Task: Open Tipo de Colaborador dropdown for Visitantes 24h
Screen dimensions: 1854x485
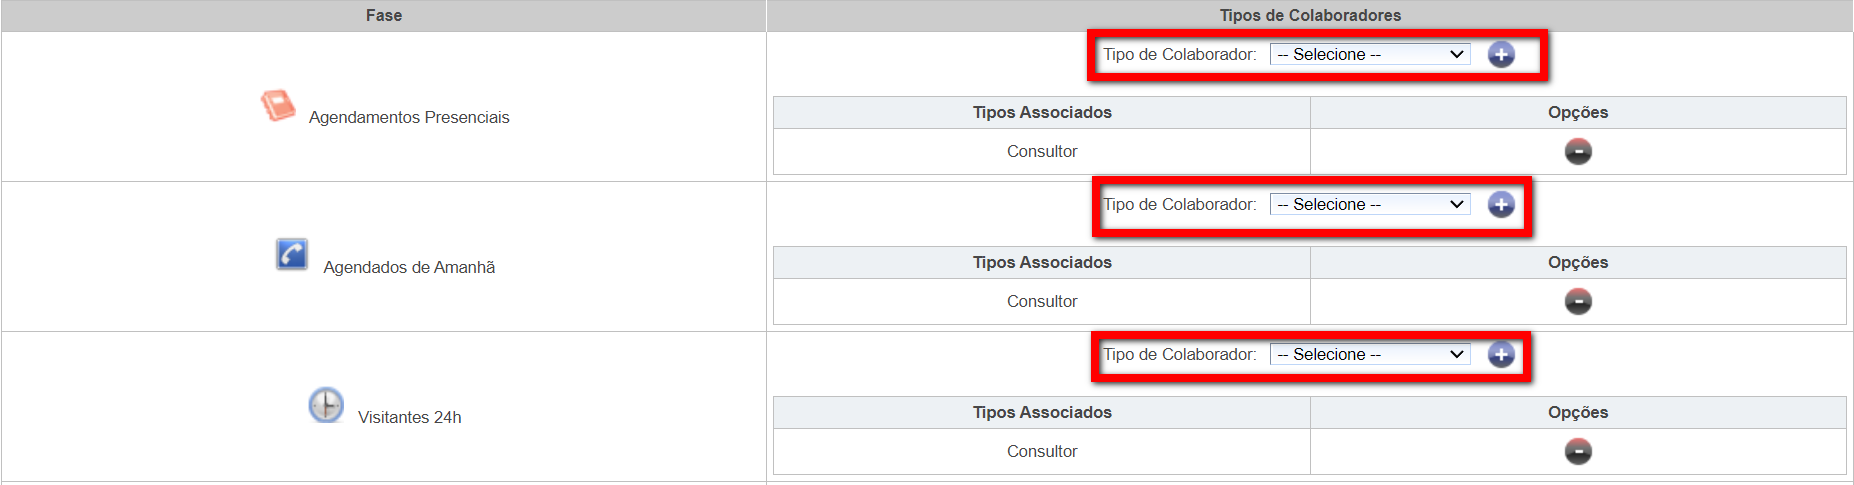Action: [x=1369, y=355]
